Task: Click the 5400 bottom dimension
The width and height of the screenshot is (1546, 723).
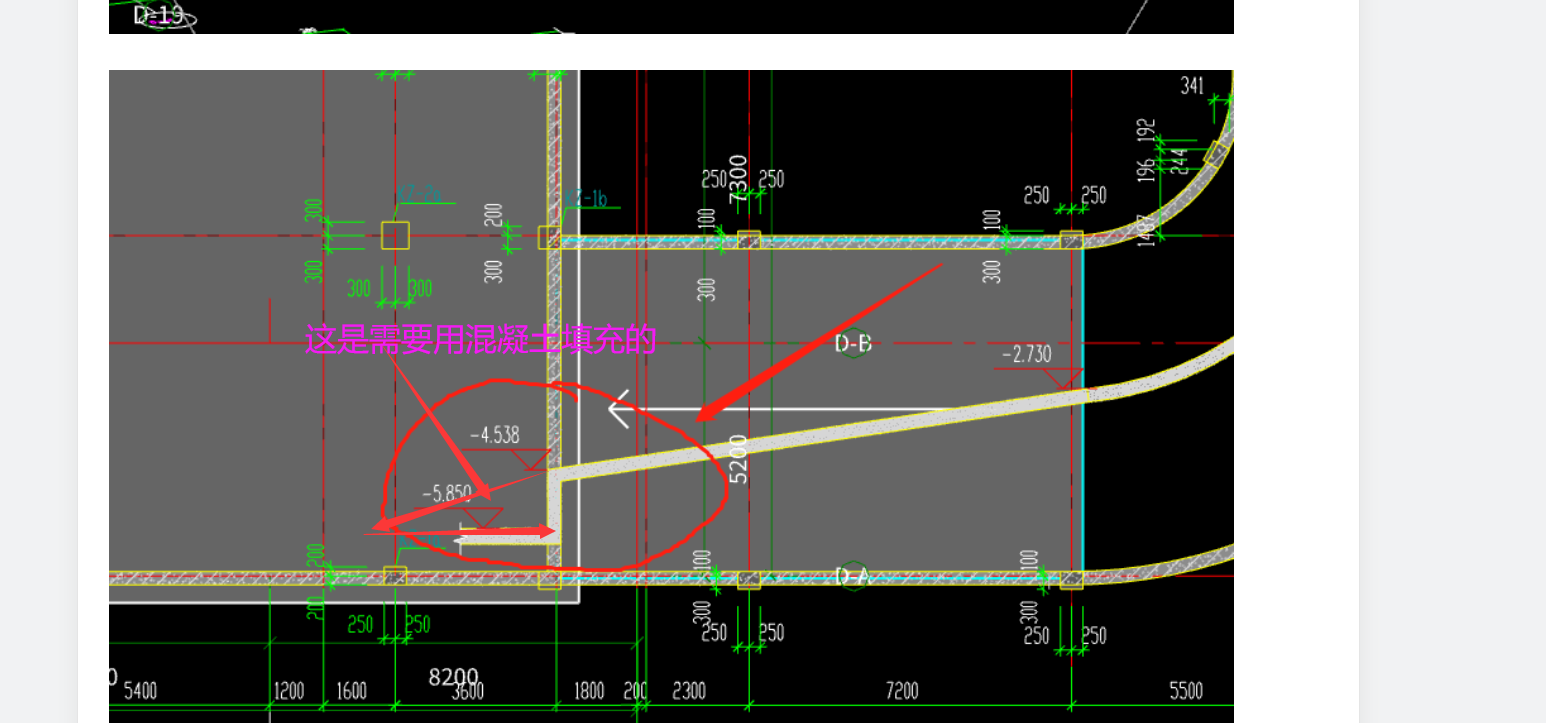Action: 140,691
